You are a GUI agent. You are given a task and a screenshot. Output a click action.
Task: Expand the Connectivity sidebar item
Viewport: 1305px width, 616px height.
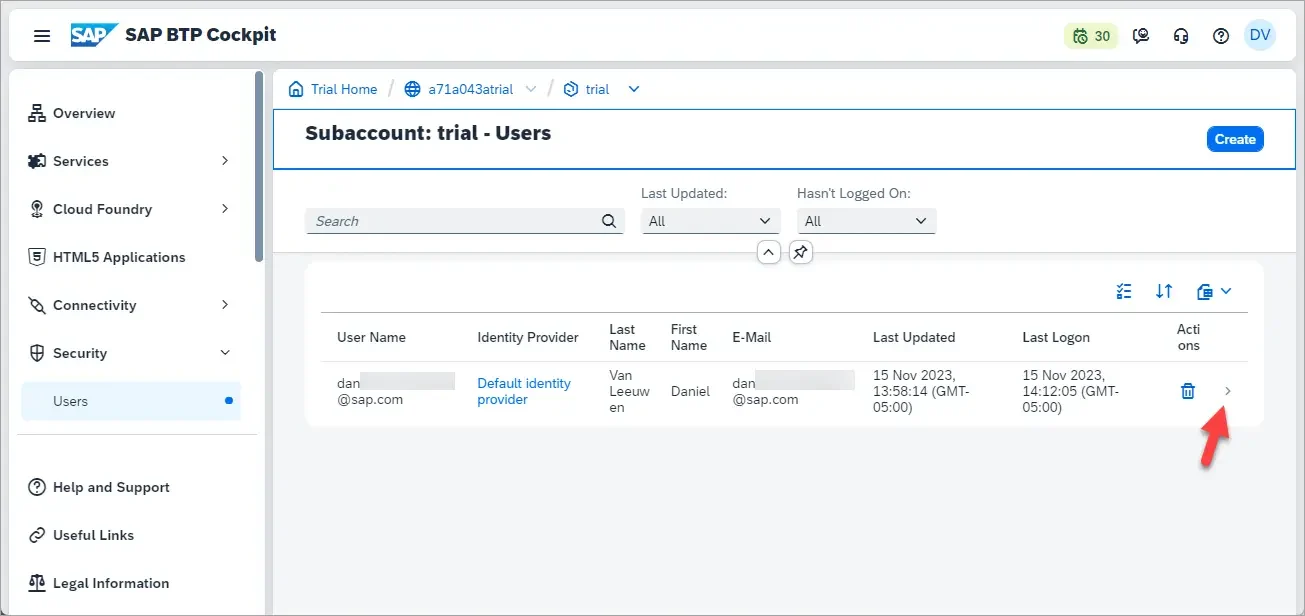coord(131,305)
